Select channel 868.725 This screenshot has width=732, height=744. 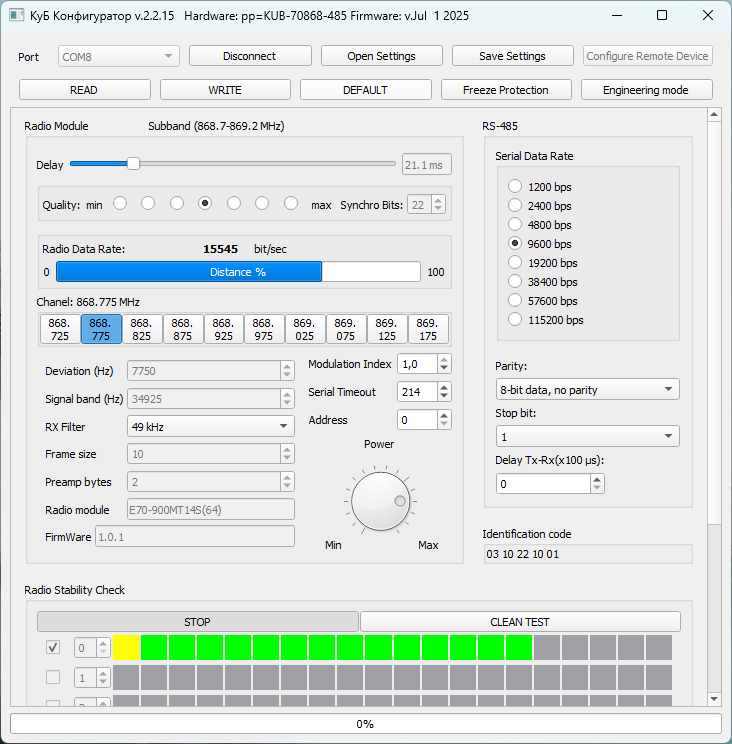point(60,329)
